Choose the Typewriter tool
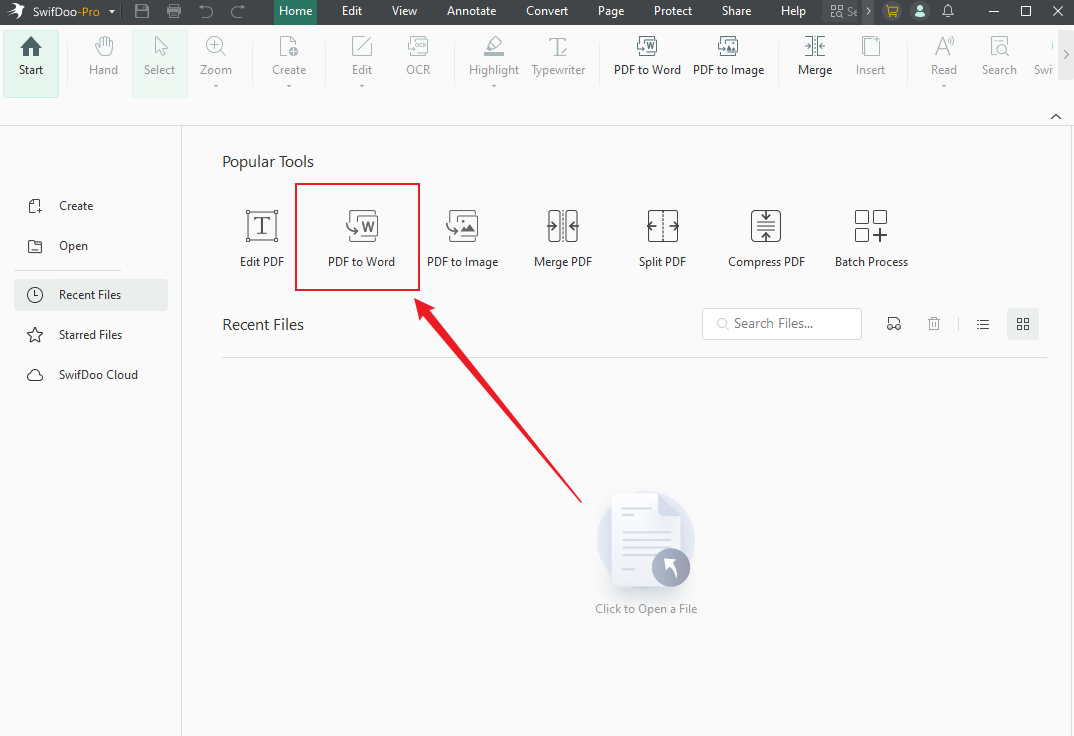The width and height of the screenshot is (1074, 736). [558, 56]
